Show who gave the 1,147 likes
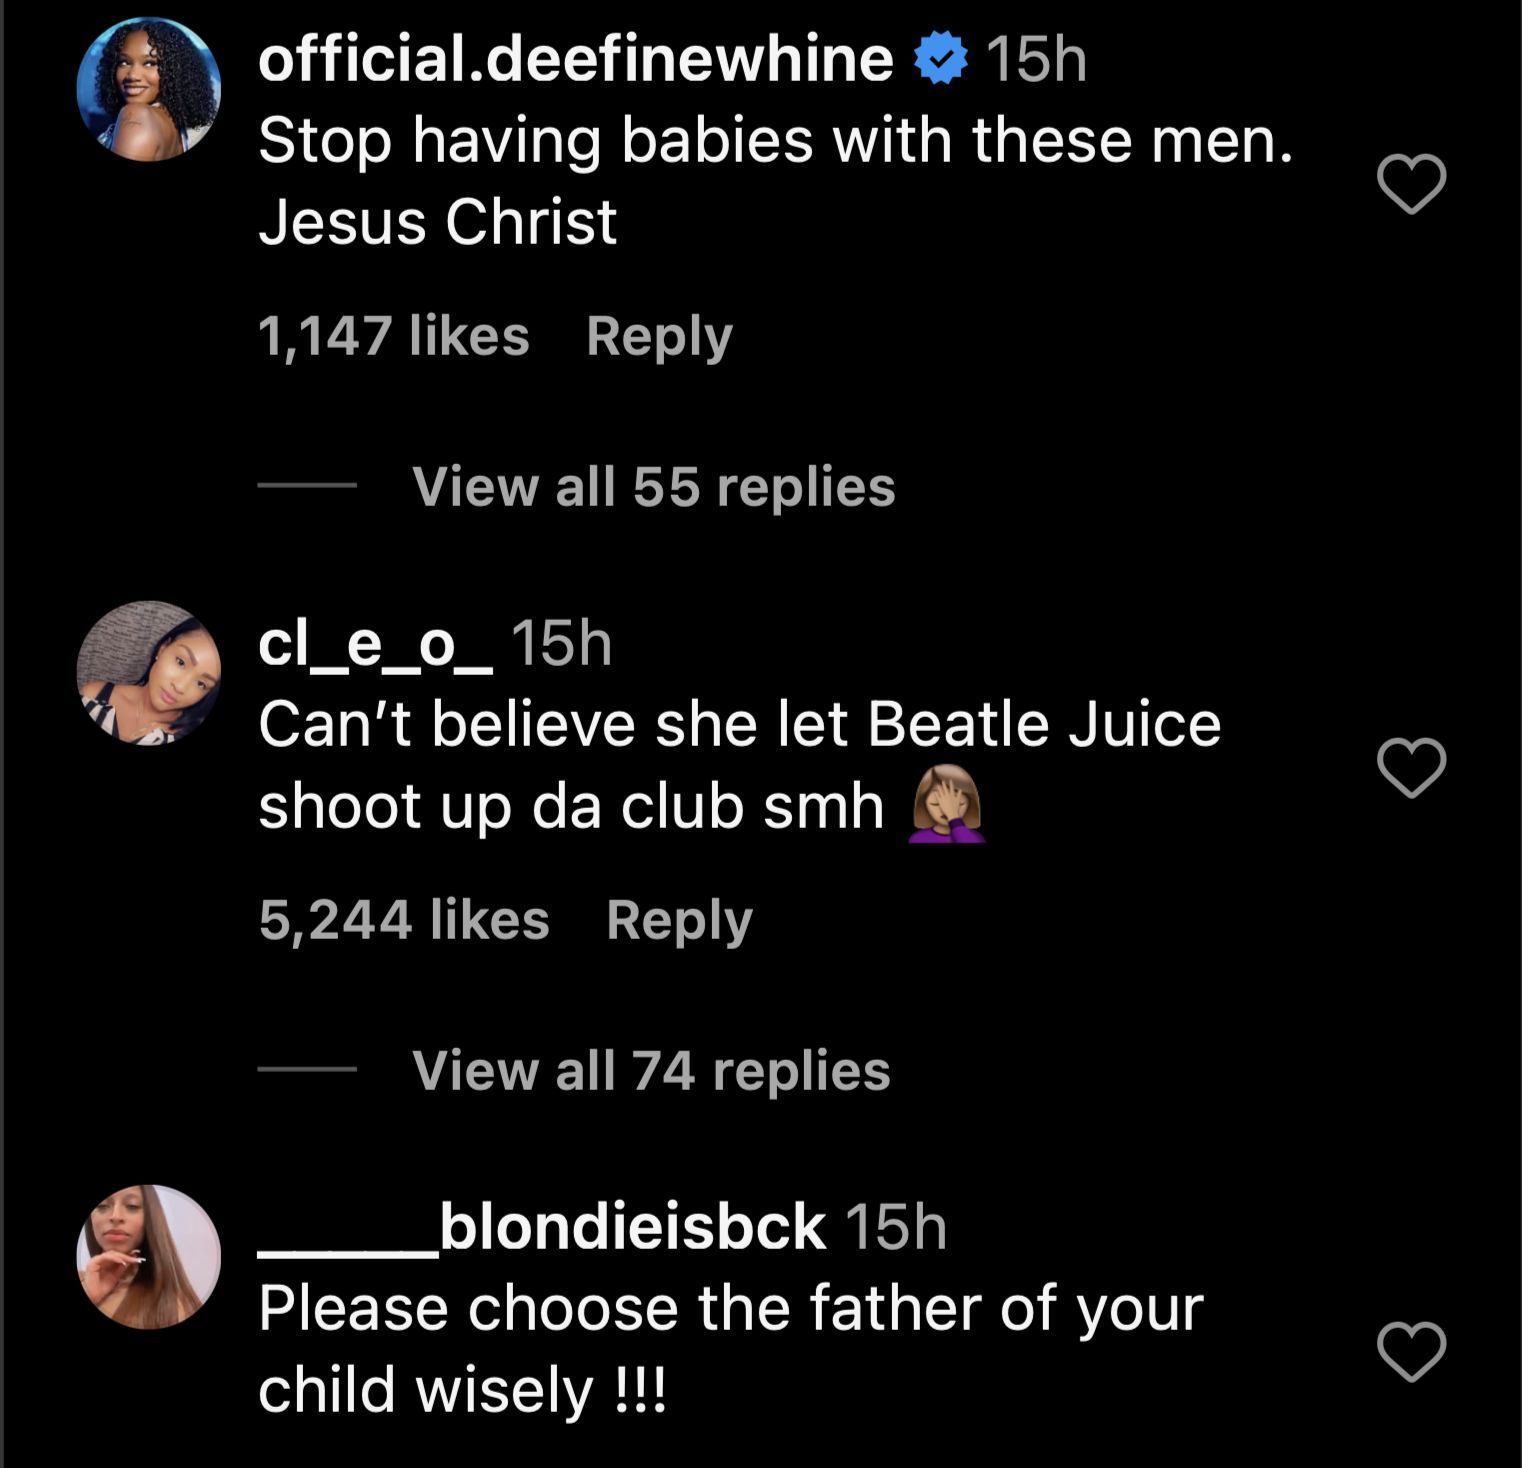The width and height of the screenshot is (1522, 1468). tap(393, 336)
